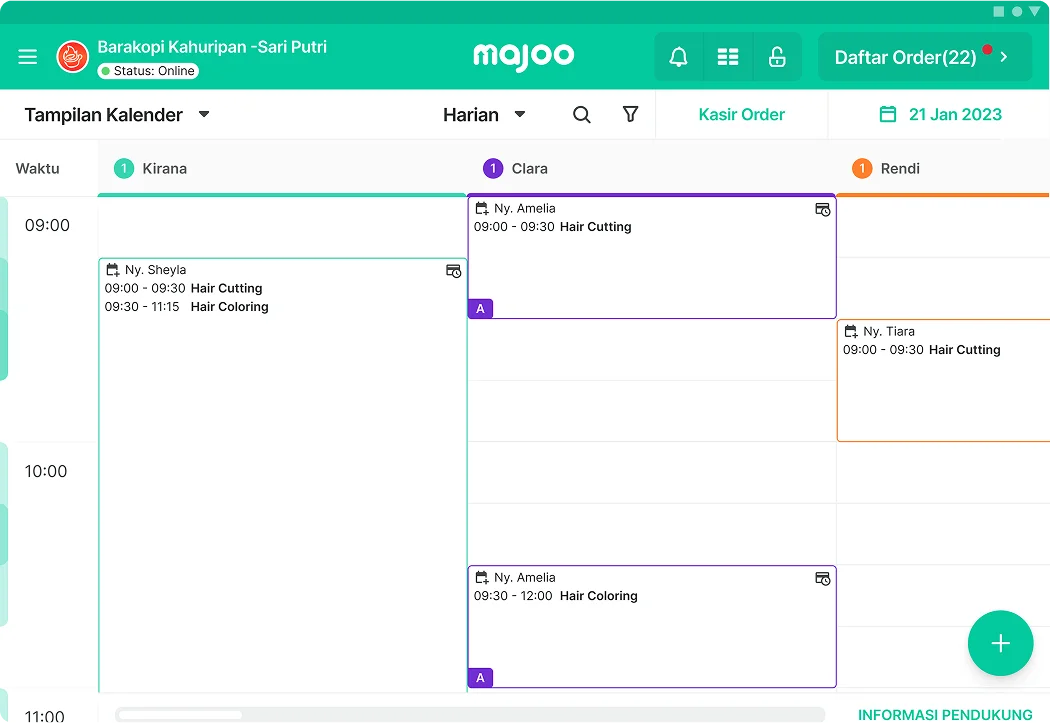Switch to Kasir Order
This screenshot has height=723, width=1050.
point(741,115)
